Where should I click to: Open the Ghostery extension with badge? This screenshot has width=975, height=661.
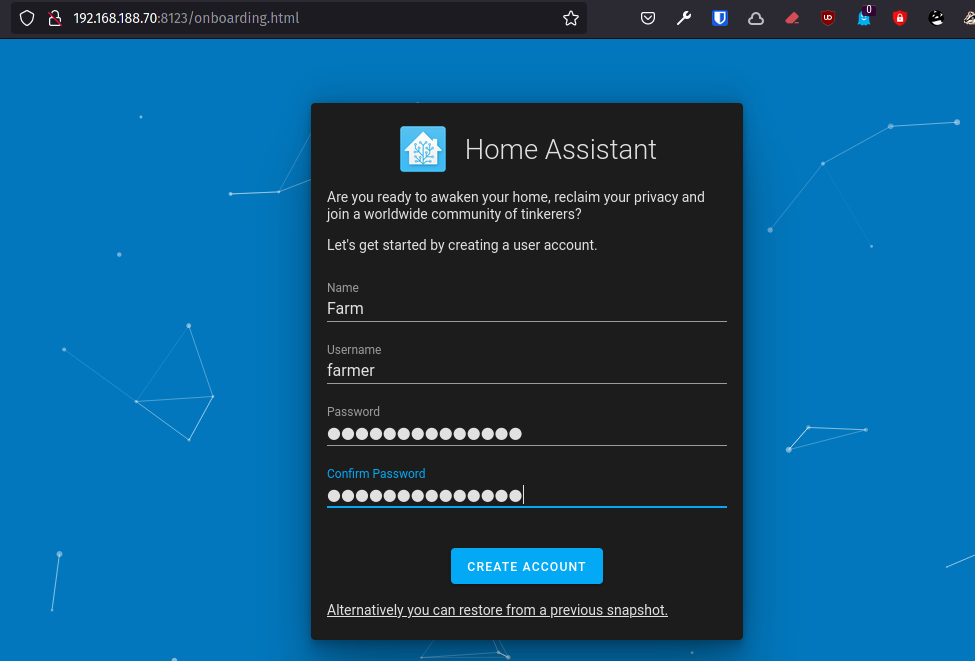(864, 18)
